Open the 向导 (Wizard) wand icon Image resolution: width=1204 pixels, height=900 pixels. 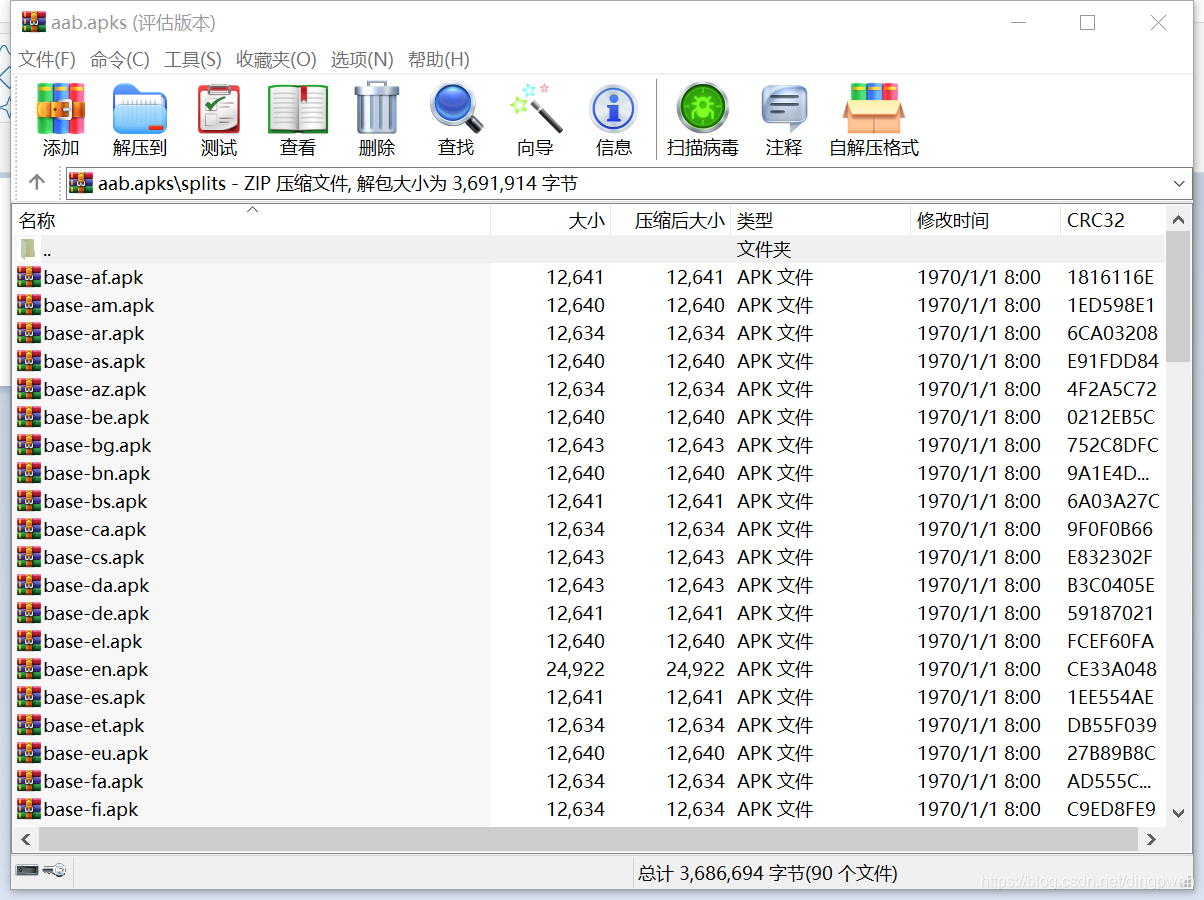coord(535,108)
